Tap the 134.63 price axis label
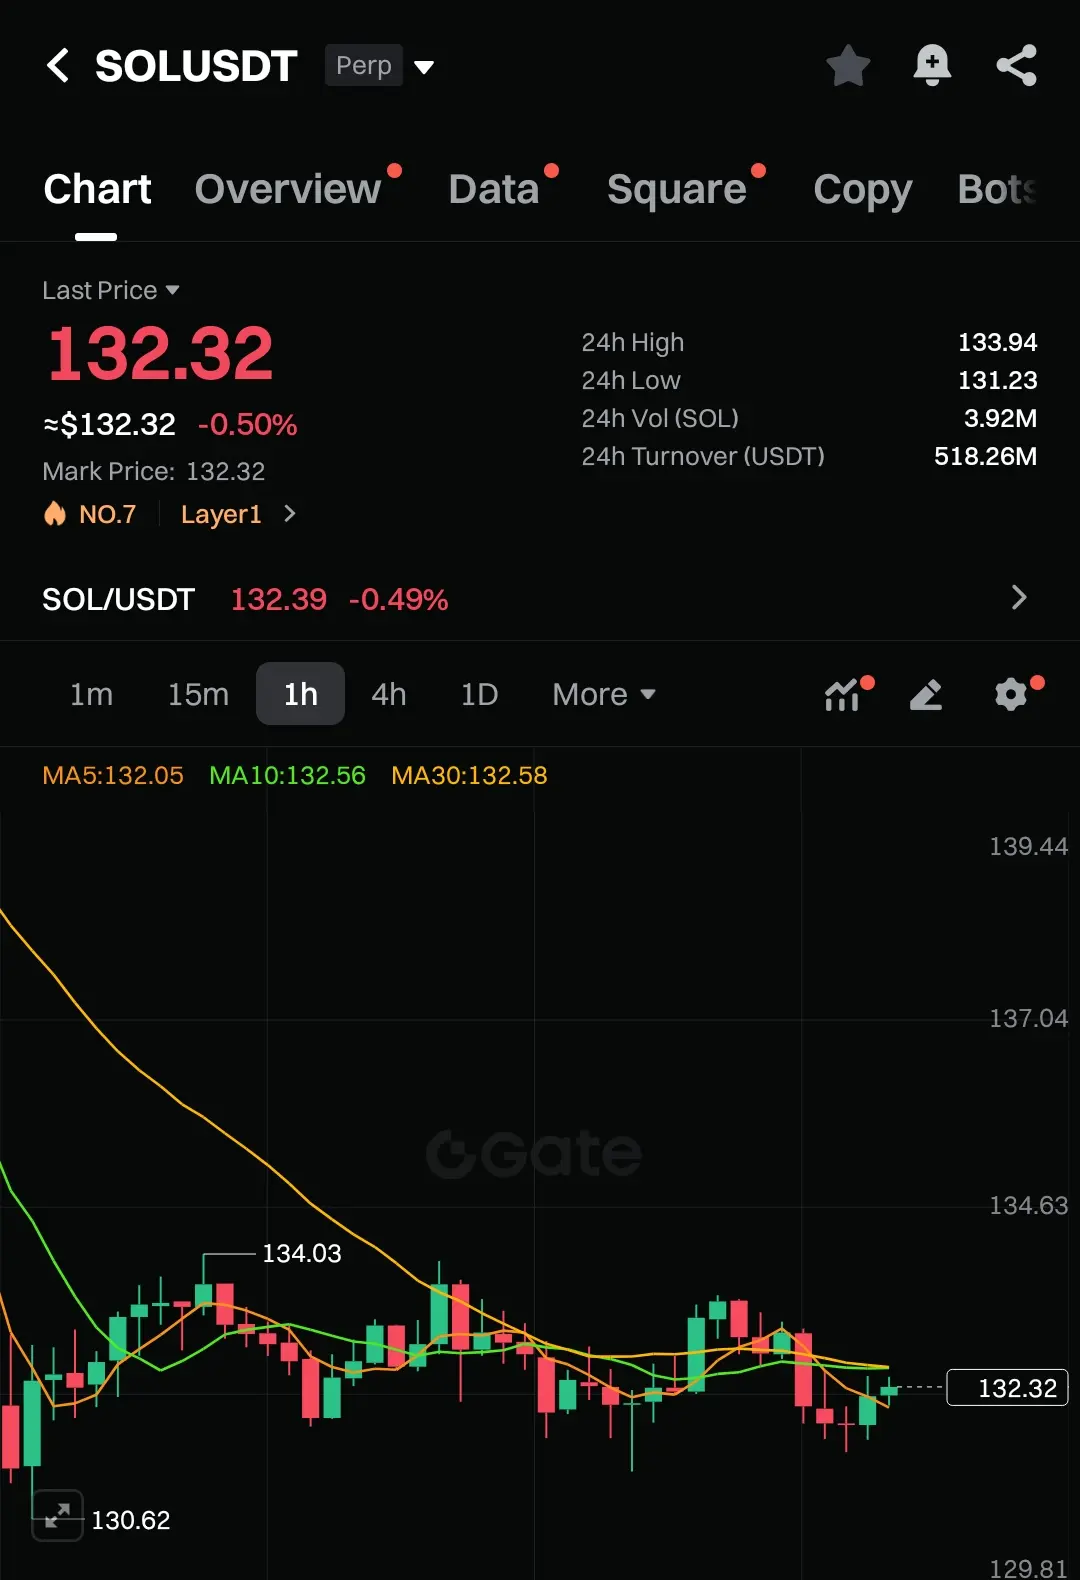Image resolution: width=1080 pixels, height=1580 pixels. [1028, 1205]
